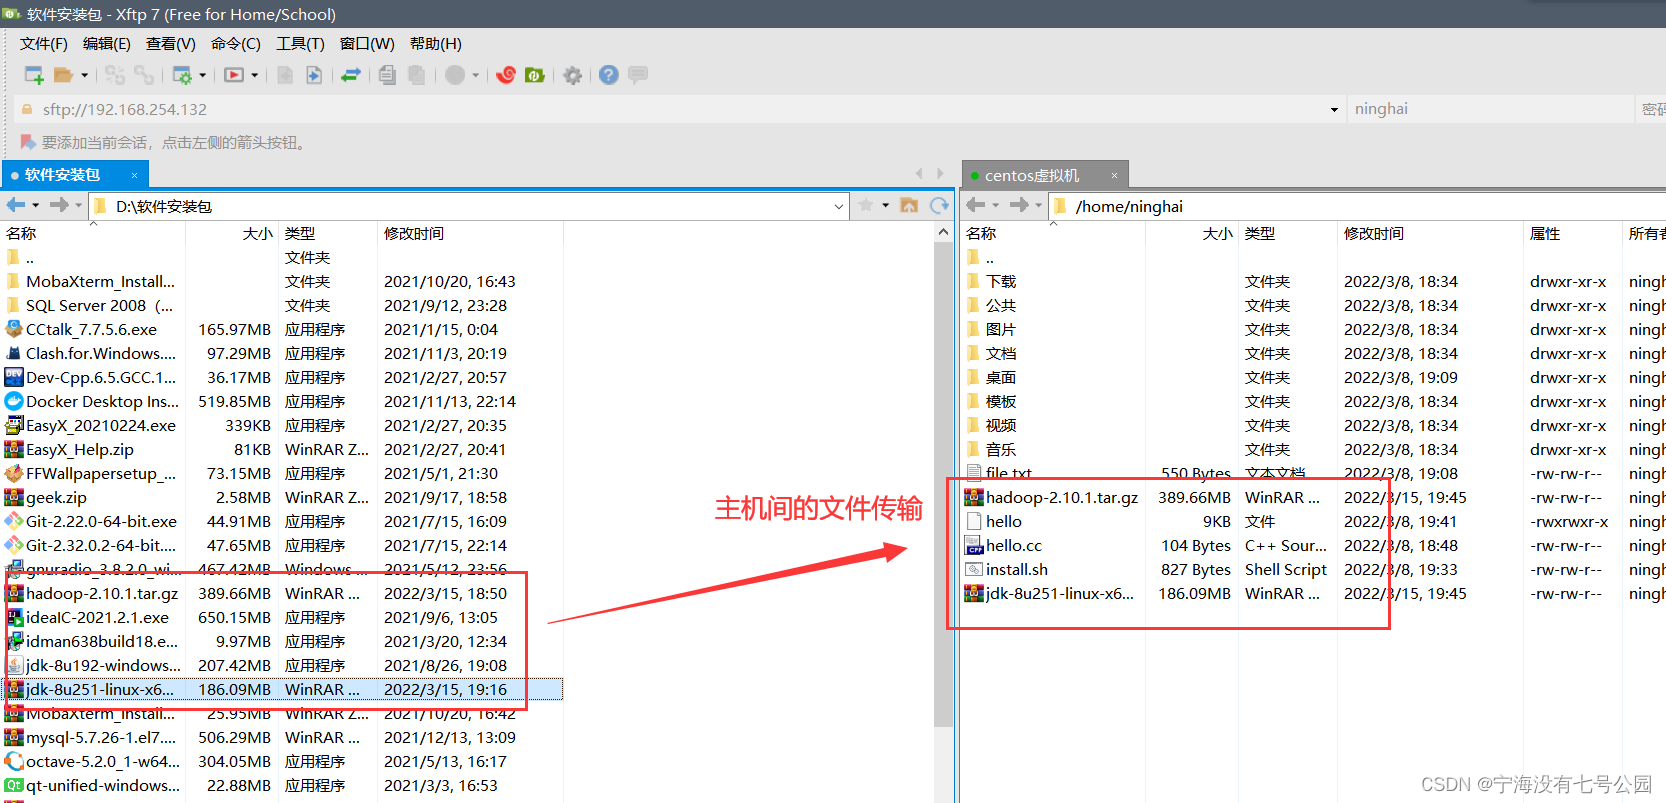This screenshot has width=1666, height=803.
Task: Select remote file hello.cc
Action: 1314,545
